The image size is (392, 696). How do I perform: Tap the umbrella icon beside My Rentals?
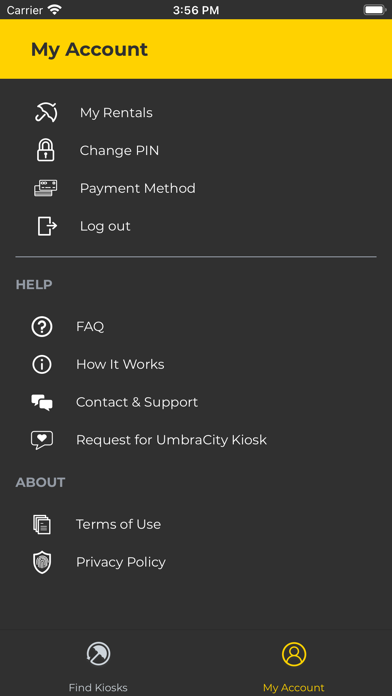point(46,113)
